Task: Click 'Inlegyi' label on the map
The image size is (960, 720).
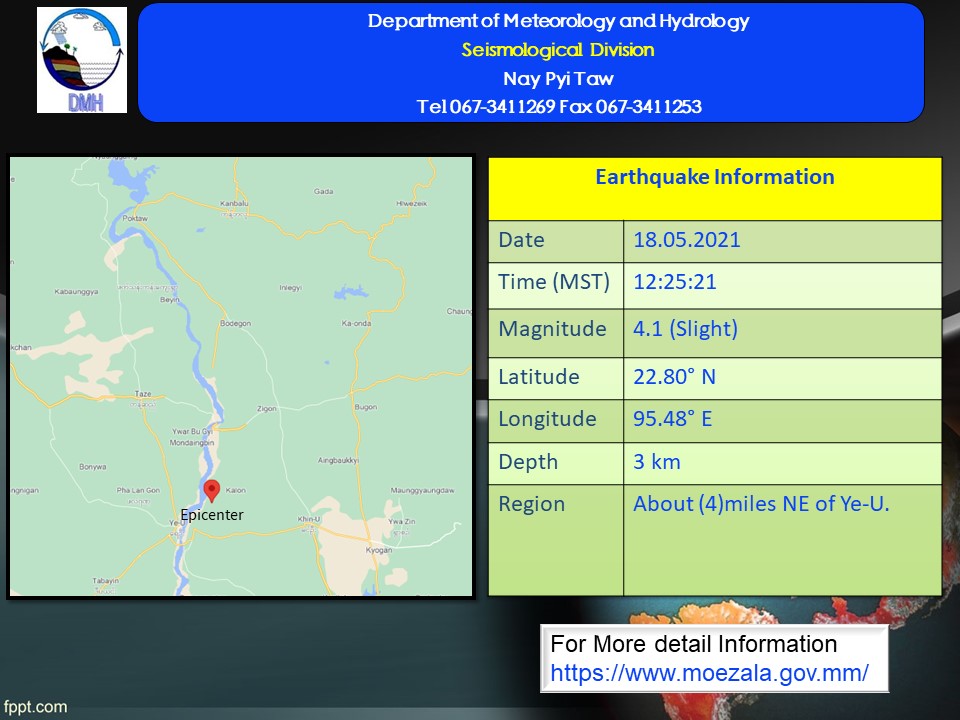Action: [290, 287]
